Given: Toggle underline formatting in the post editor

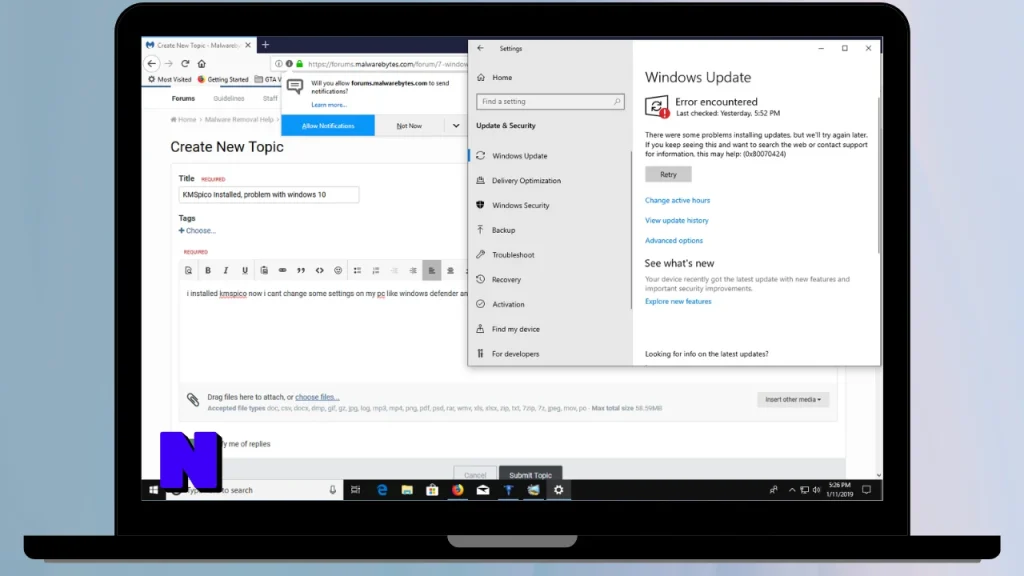Looking at the screenshot, I should click(x=245, y=270).
